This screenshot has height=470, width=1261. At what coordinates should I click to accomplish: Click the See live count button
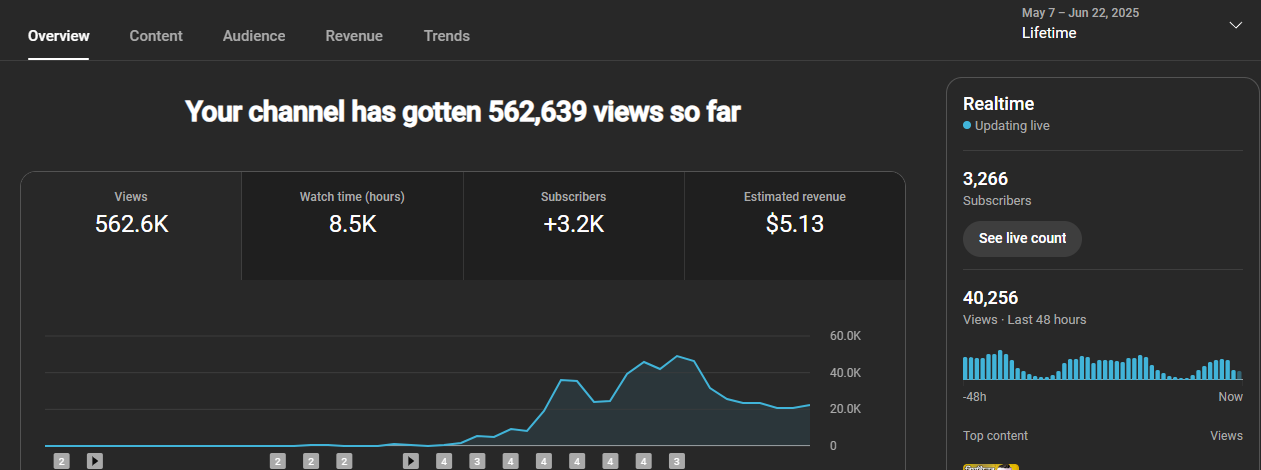coord(1022,239)
